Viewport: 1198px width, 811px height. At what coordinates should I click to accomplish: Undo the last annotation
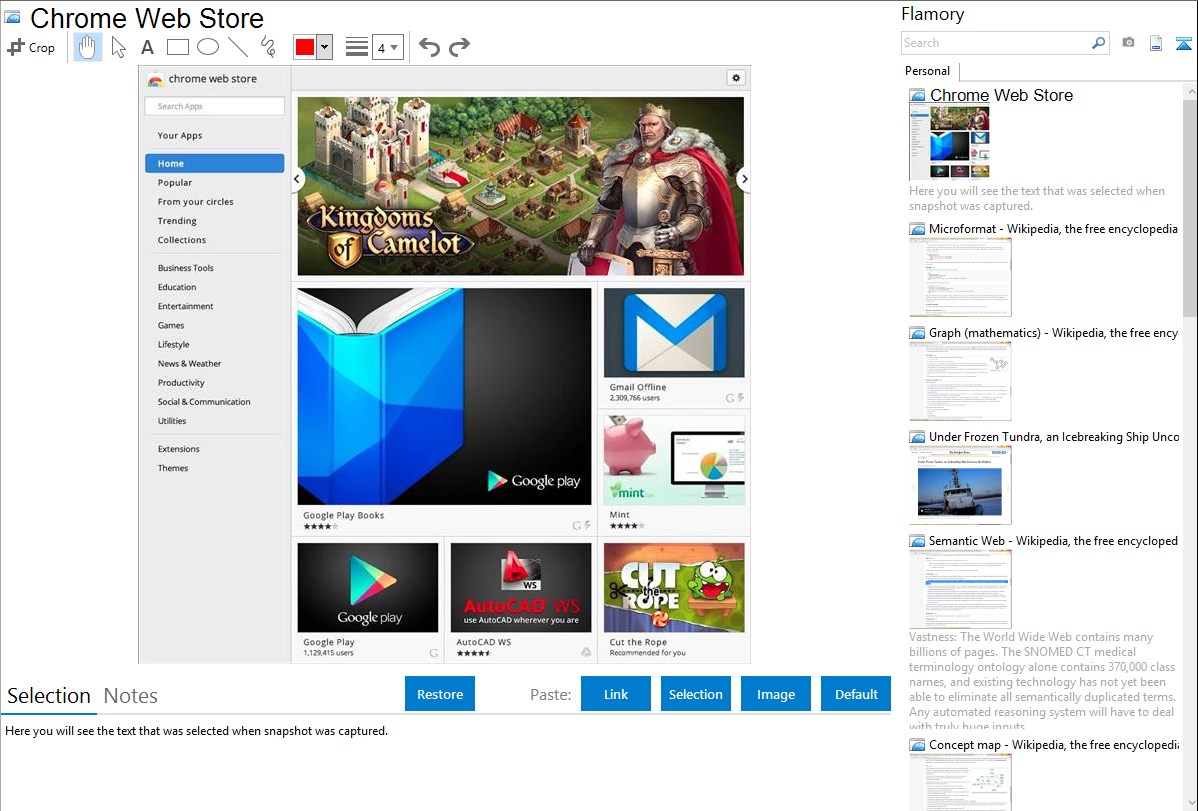click(429, 47)
